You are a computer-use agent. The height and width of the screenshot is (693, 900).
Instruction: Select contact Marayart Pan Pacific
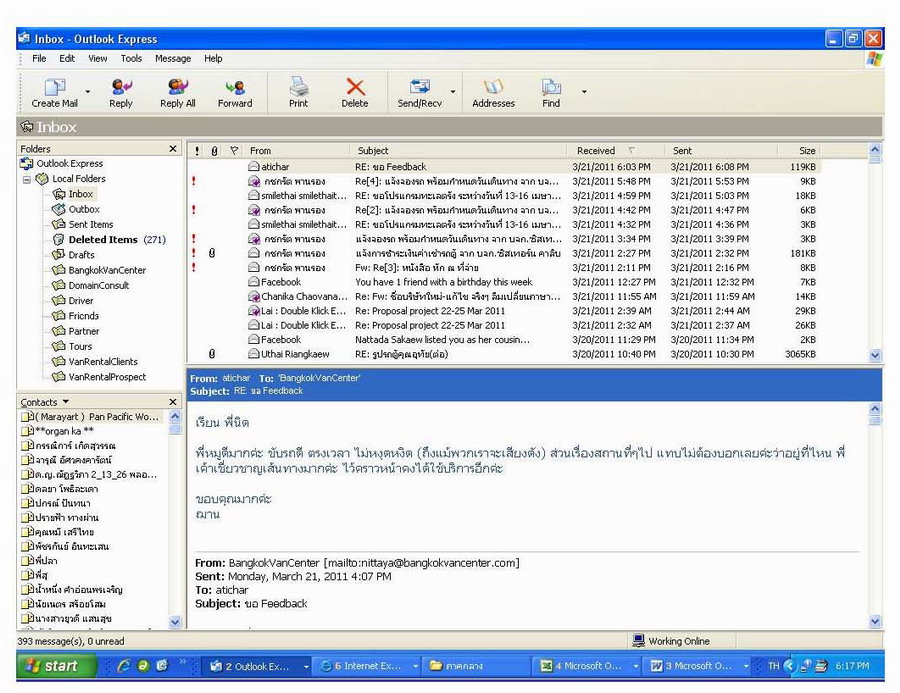tap(92, 417)
